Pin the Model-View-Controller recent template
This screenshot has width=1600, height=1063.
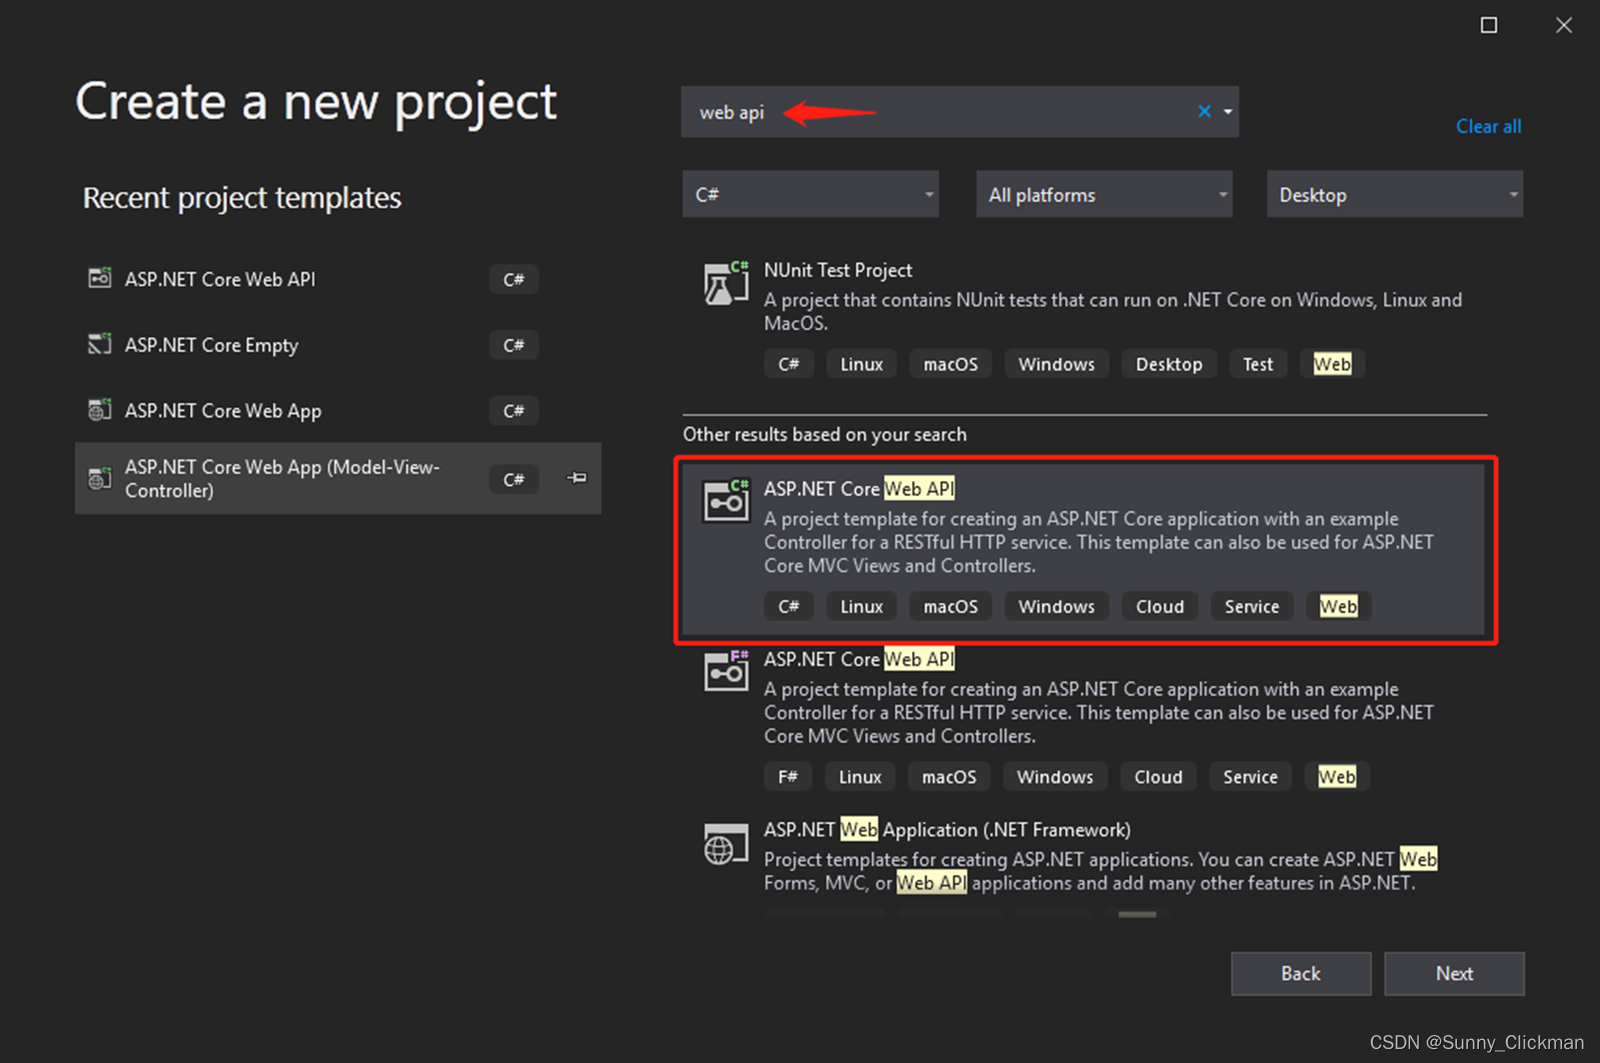(577, 478)
